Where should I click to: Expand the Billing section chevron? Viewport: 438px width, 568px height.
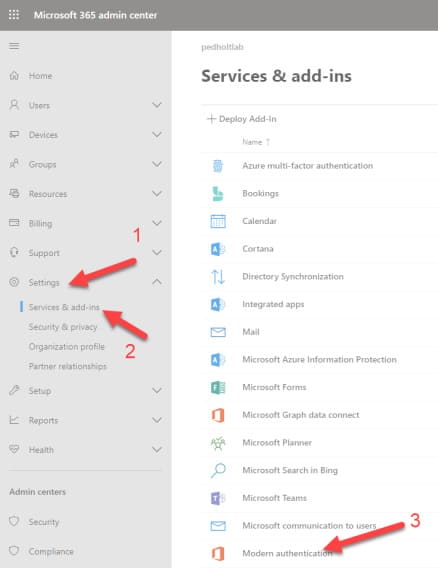click(157, 223)
